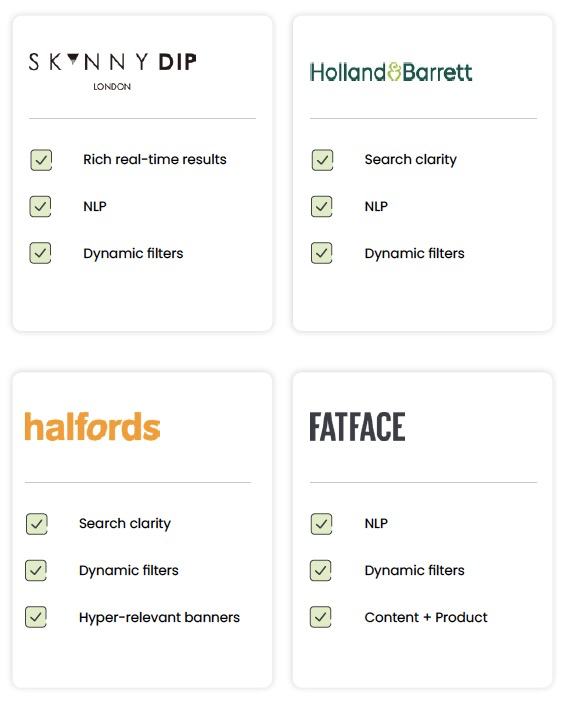Toggle the Rich real-time results checkbox
Image resolution: width=573 pixels, height=706 pixels.
[41, 160]
